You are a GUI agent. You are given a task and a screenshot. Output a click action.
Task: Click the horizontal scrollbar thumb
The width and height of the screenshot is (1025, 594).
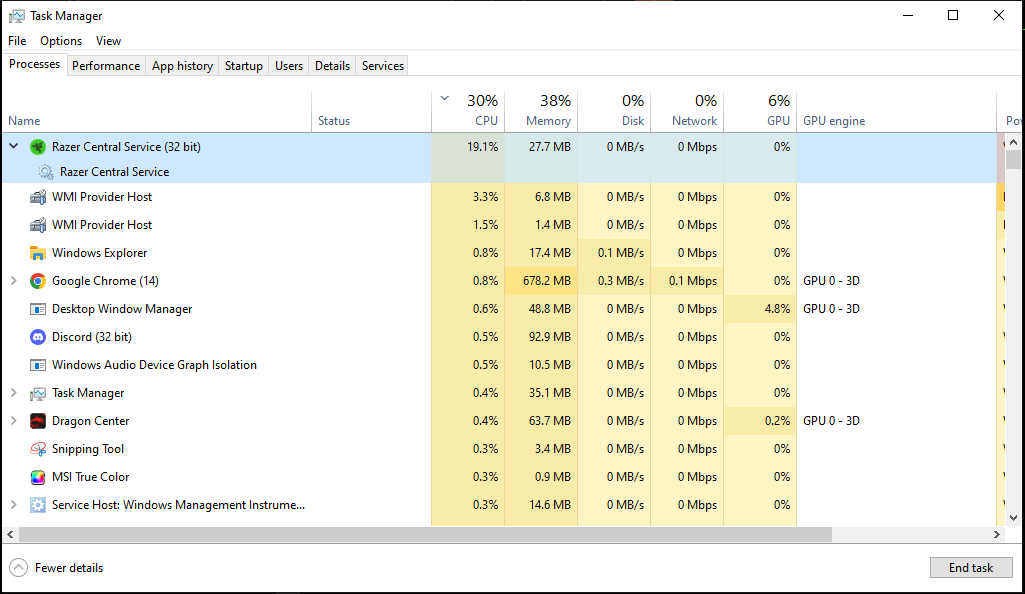[x=425, y=535]
